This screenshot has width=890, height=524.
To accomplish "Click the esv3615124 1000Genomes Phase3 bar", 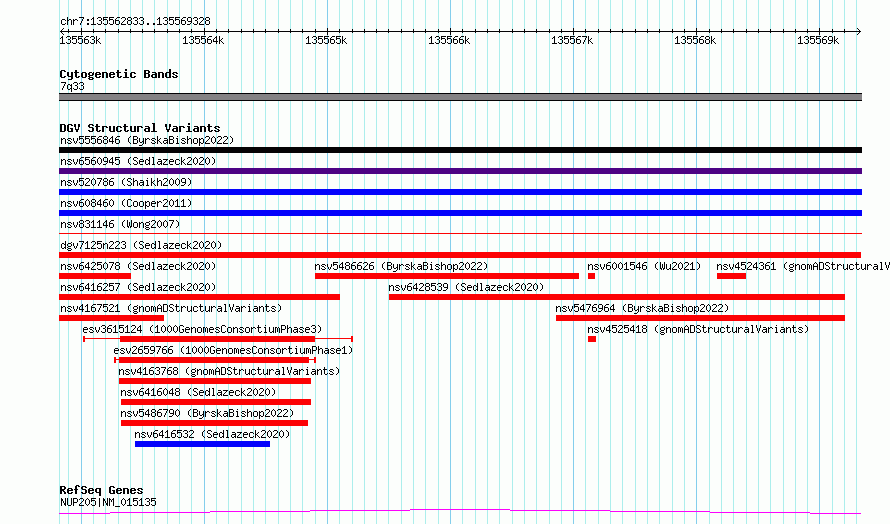I will (218, 339).
